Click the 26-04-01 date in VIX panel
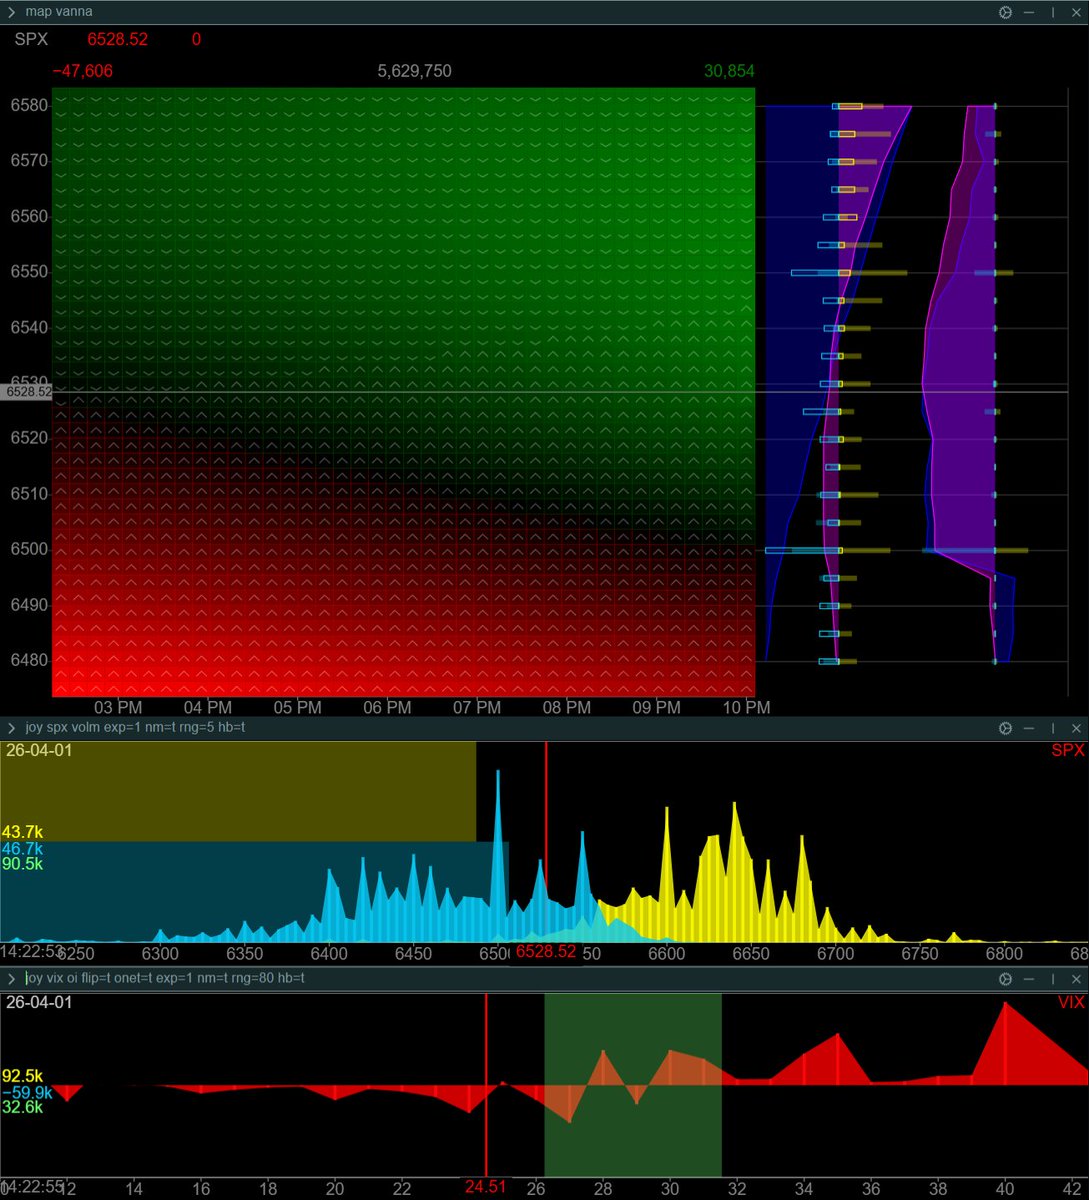Viewport: 1089px width, 1200px height. coord(39,1002)
